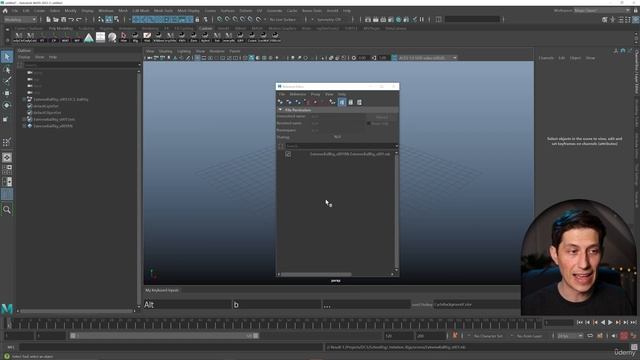
Task: Activate the Move tool in the toolbox
Action: coord(7,93)
